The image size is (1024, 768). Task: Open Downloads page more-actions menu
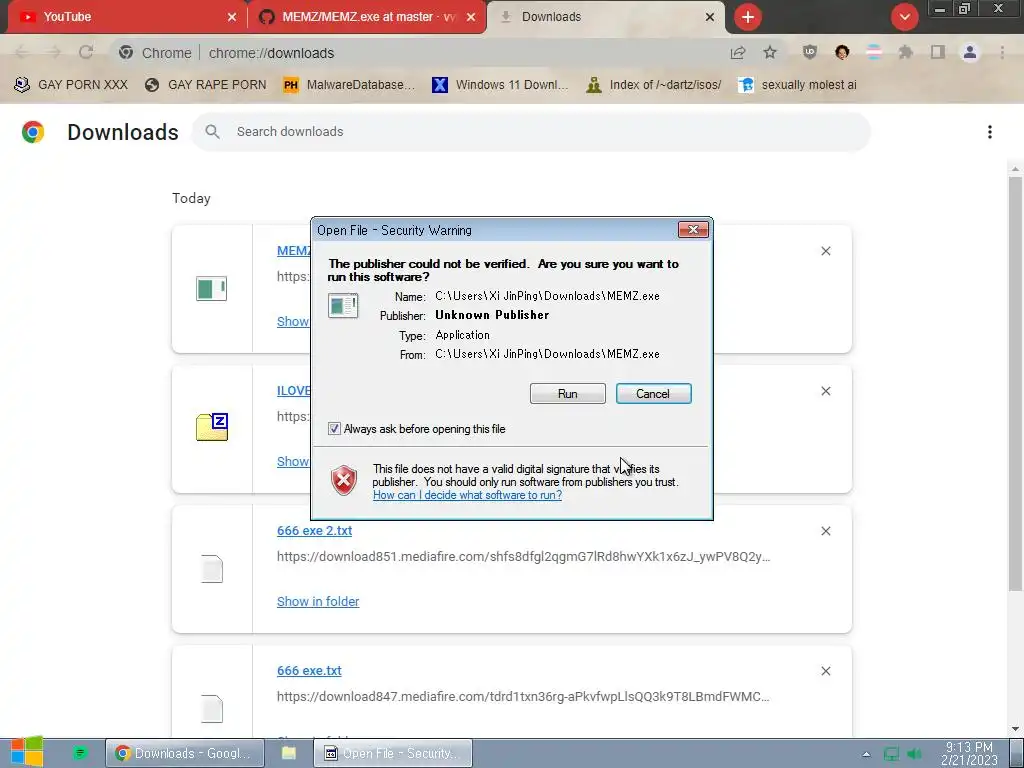click(x=990, y=132)
